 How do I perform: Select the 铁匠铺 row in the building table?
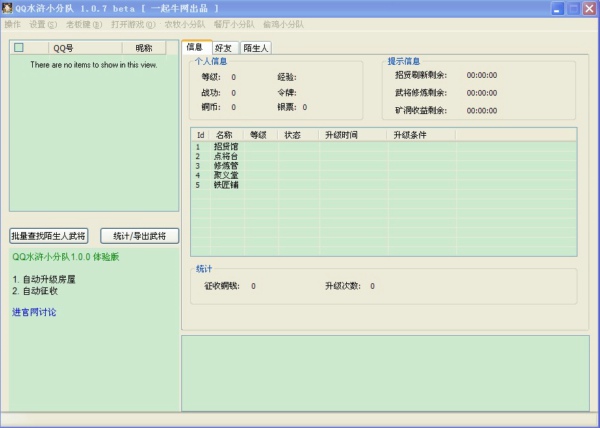[384, 185]
